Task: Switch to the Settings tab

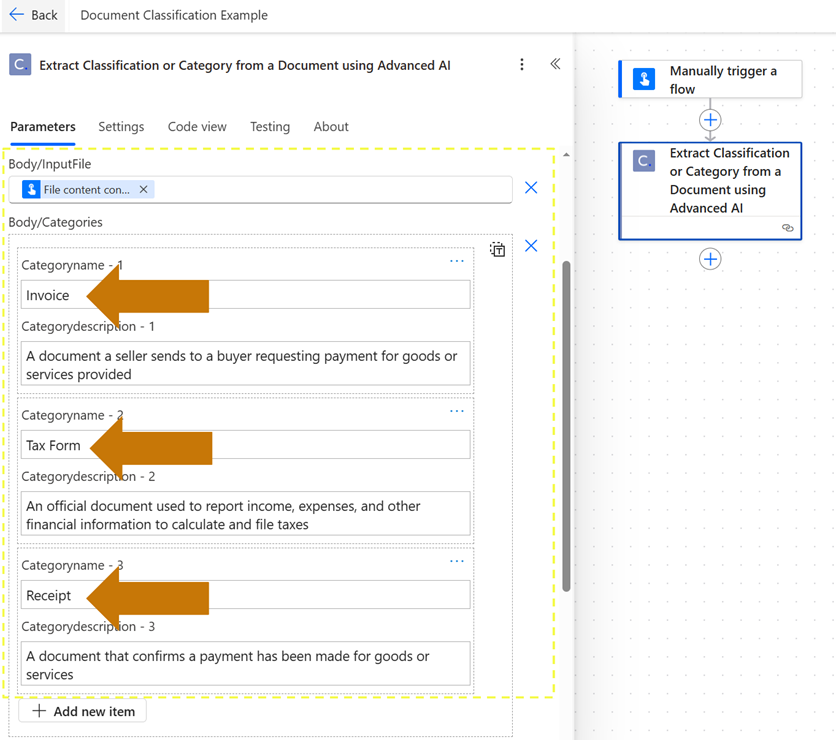Action: point(121,127)
